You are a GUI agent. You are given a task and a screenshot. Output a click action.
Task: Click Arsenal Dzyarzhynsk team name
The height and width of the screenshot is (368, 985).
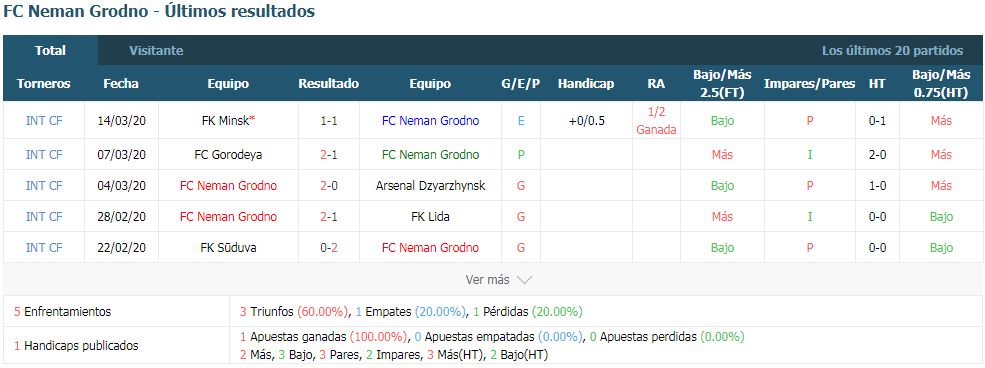[430, 186]
